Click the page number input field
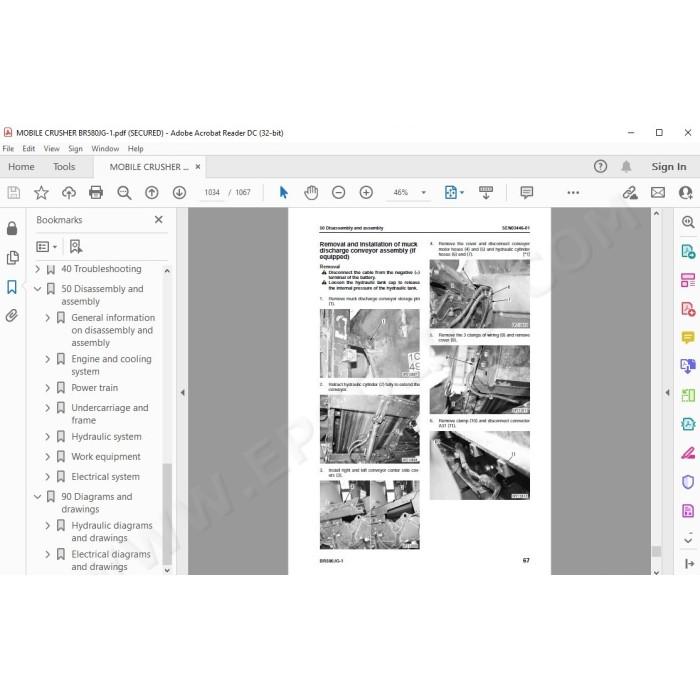Viewport: 700px width, 700px height. (212, 192)
